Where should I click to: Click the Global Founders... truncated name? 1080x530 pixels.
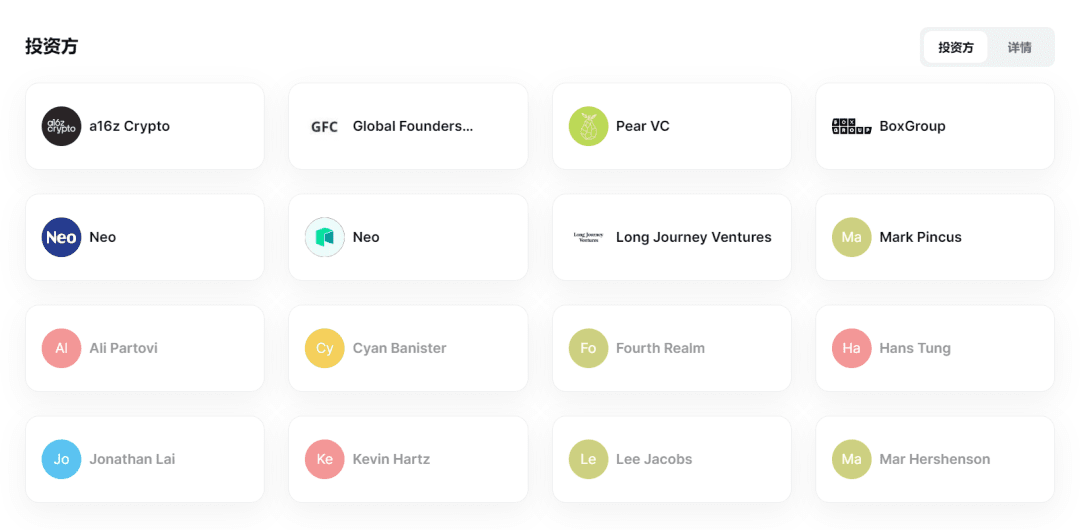tap(412, 126)
